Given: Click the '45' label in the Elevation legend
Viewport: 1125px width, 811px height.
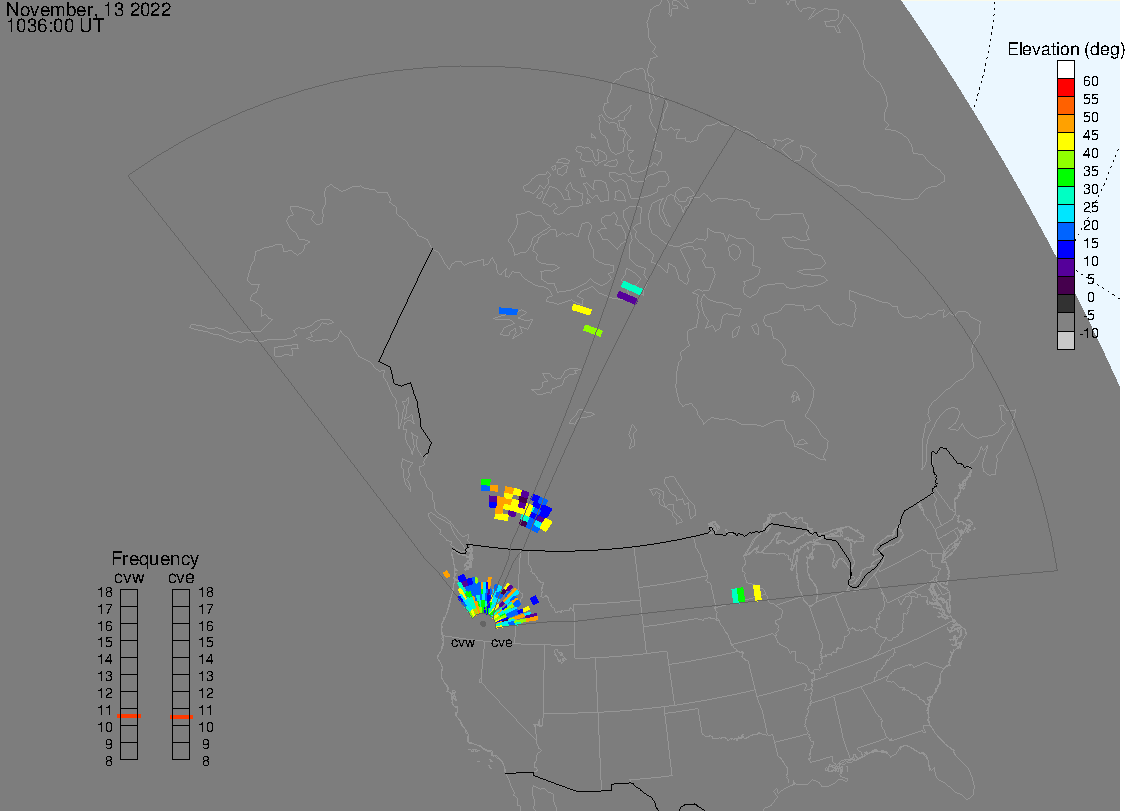Looking at the screenshot, I should (1091, 135).
